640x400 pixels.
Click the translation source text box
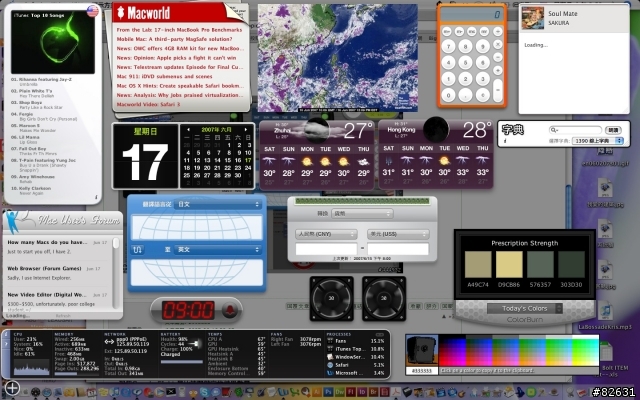coord(197,227)
